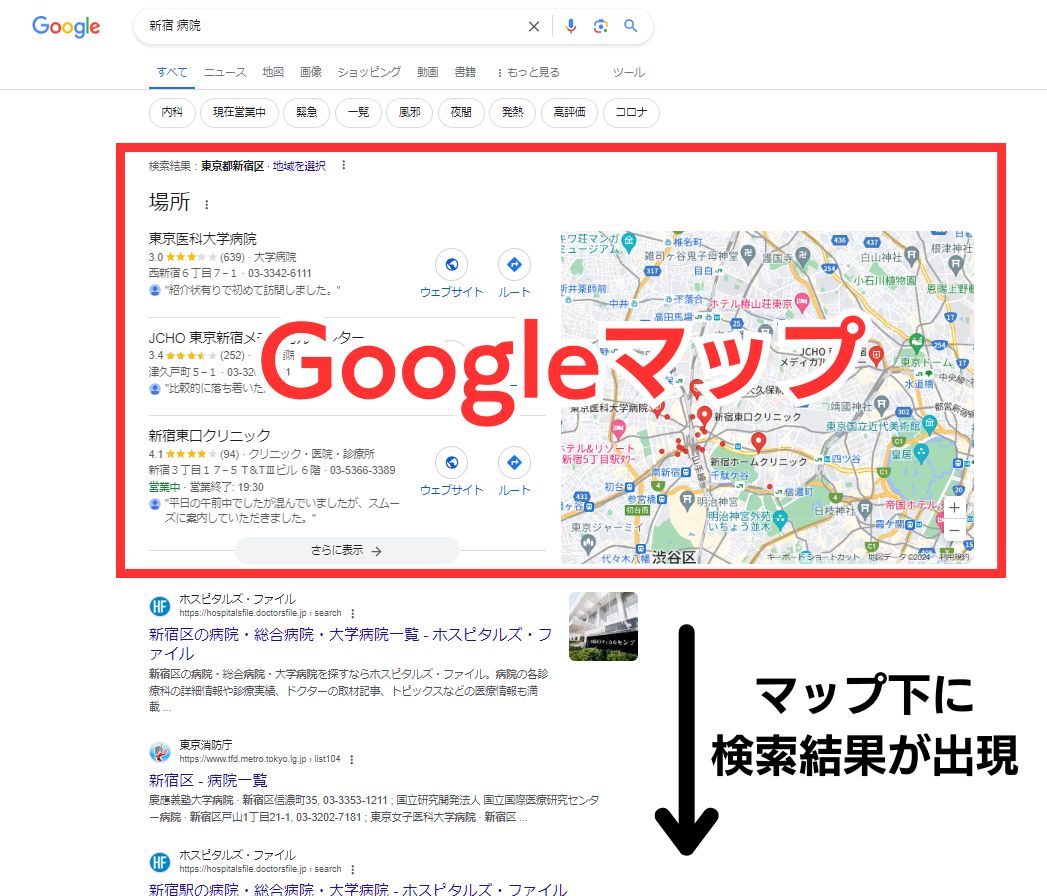Switch to the ニュース tab
1047x896 pixels.
coord(225,72)
